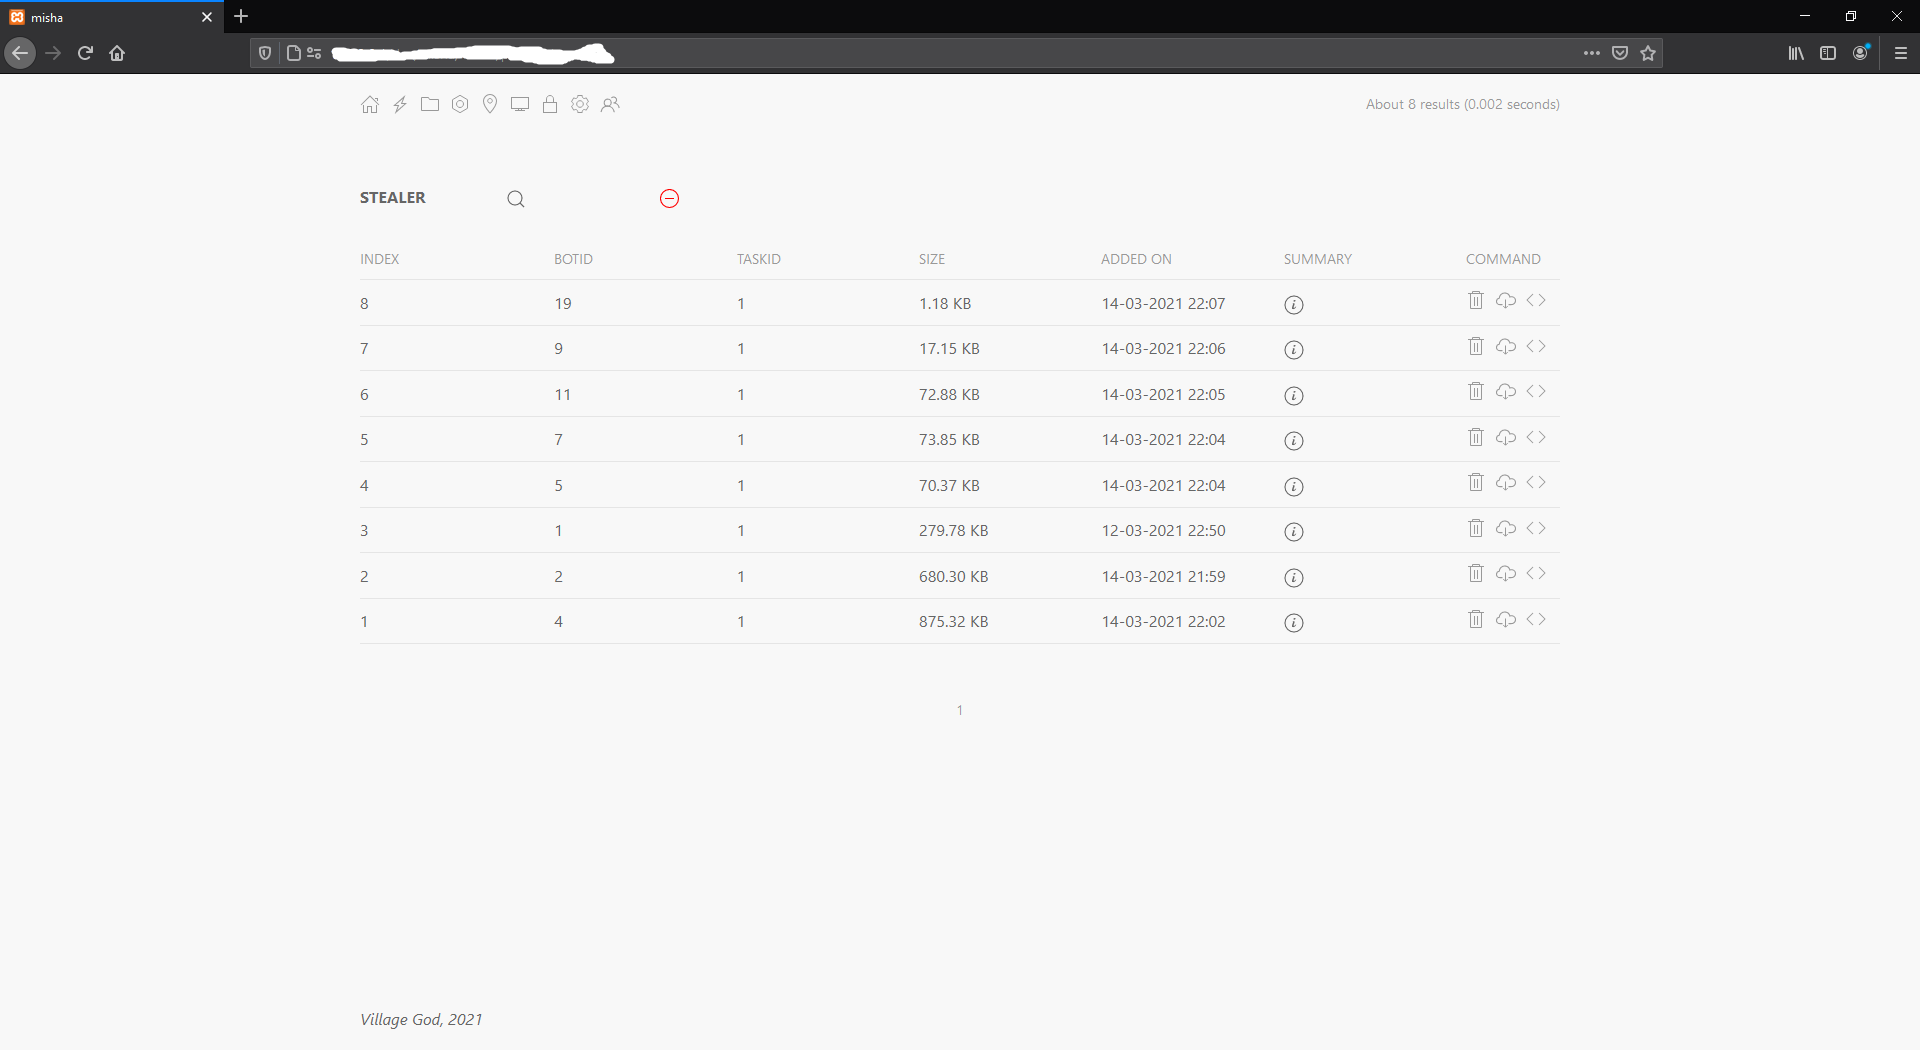
Task: Bookmark this page with the star icon
Action: pyautogui.click(x=1648, y=53)
